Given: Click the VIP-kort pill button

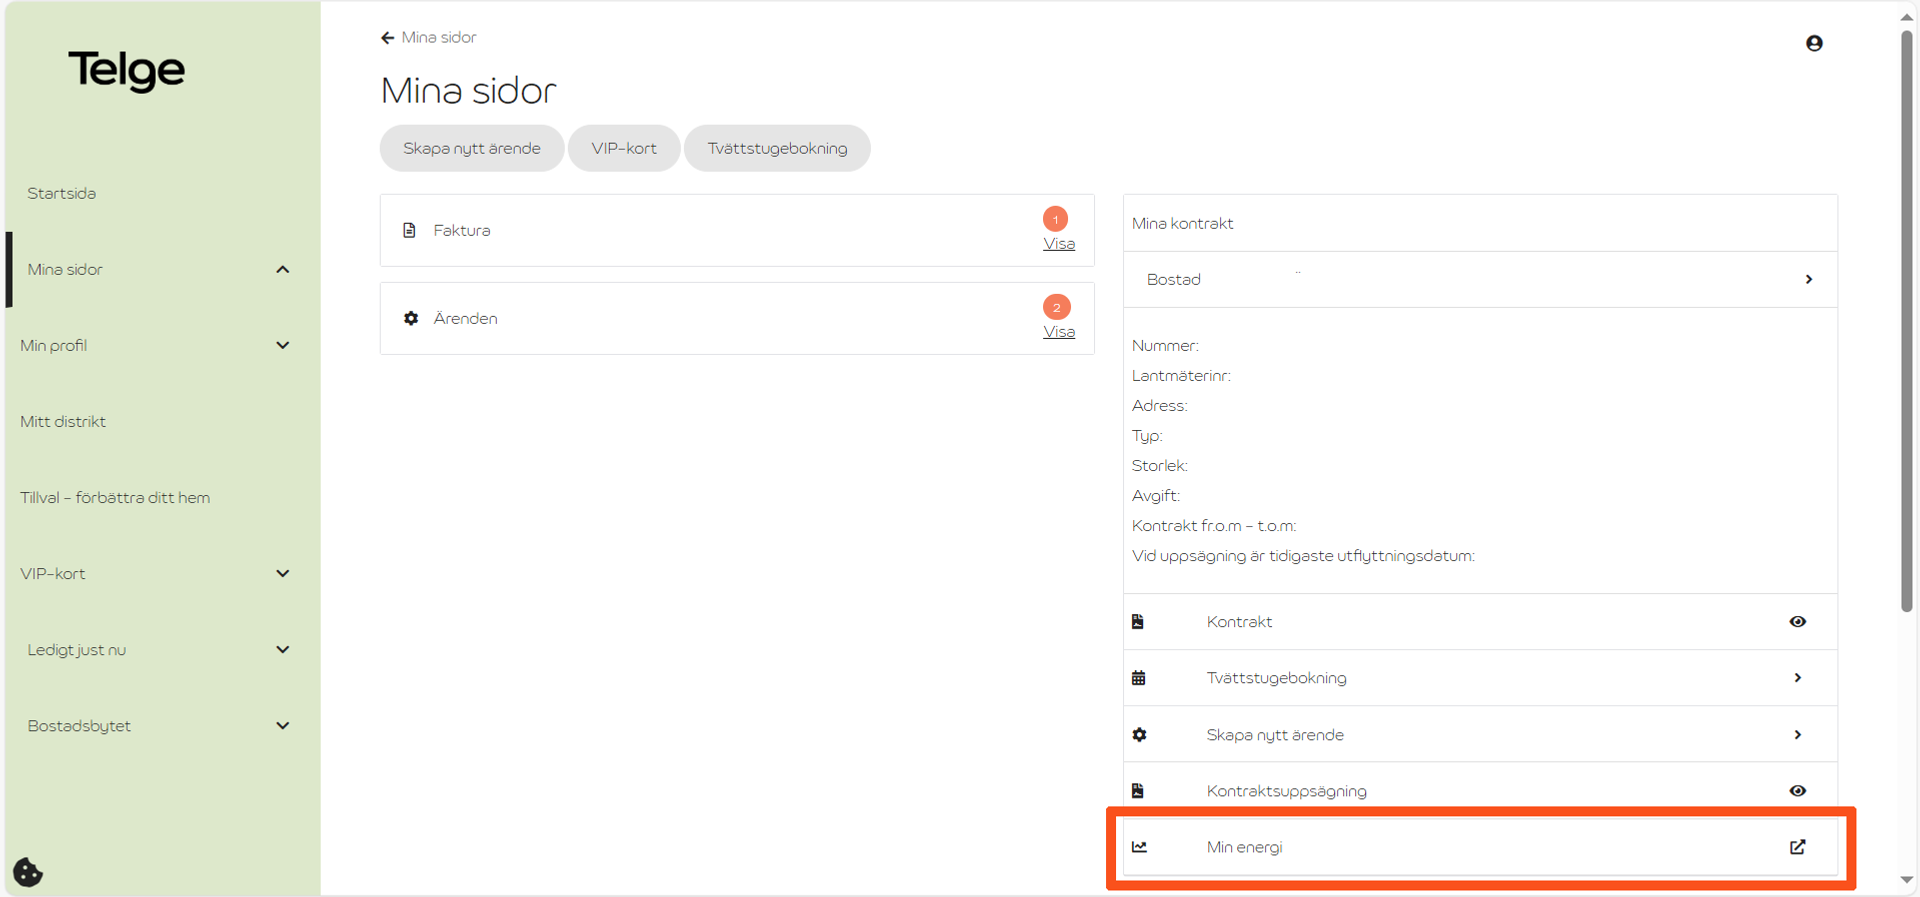Looking at the screenshot, I should [x=624, y=148].
